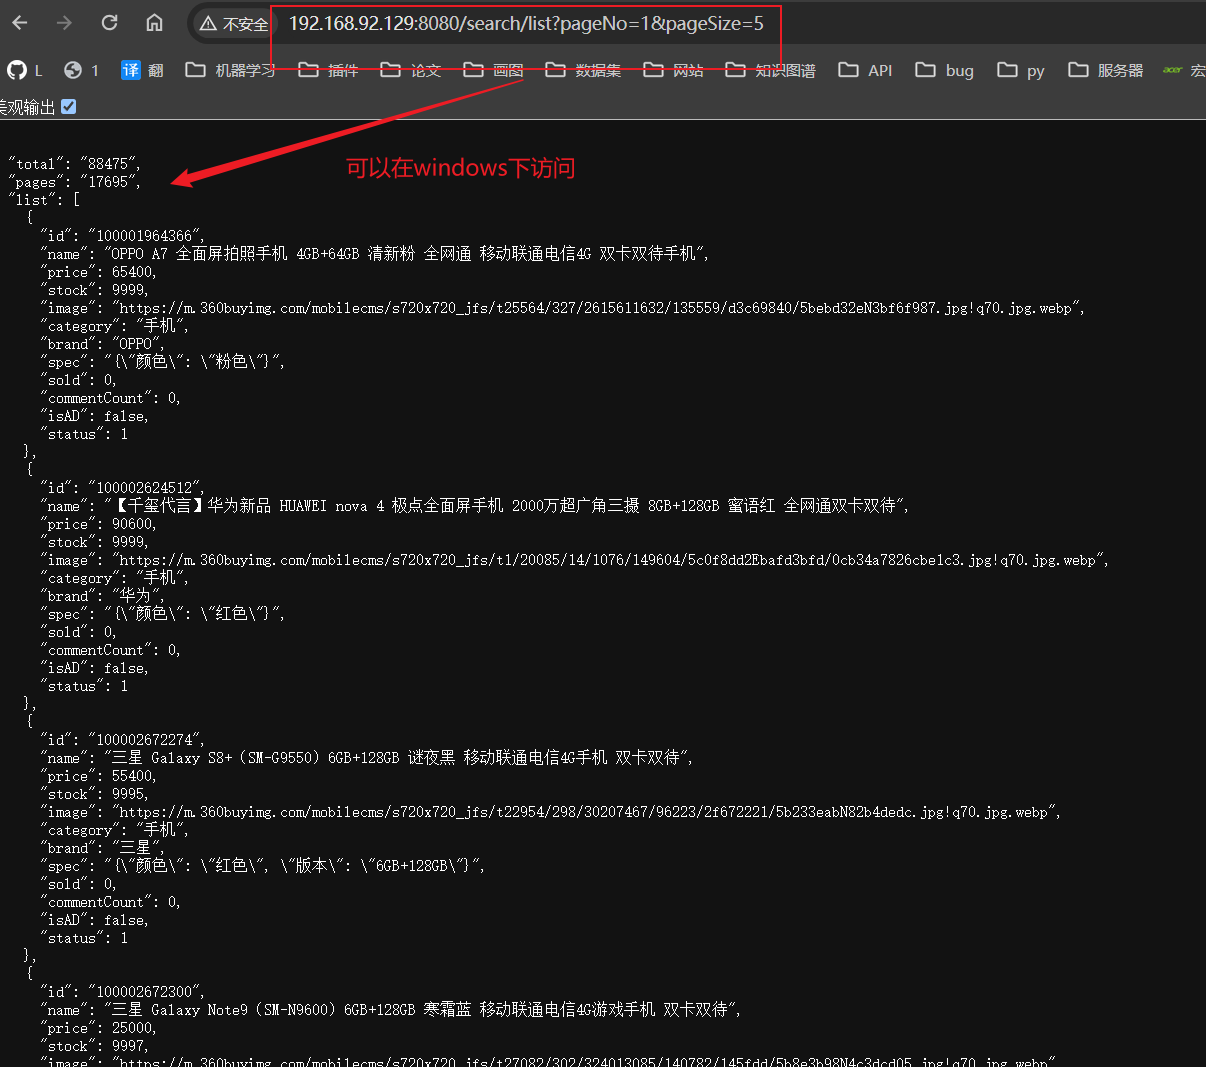Click the 三星 Galaxy Note9 name line

point(391,1010)
